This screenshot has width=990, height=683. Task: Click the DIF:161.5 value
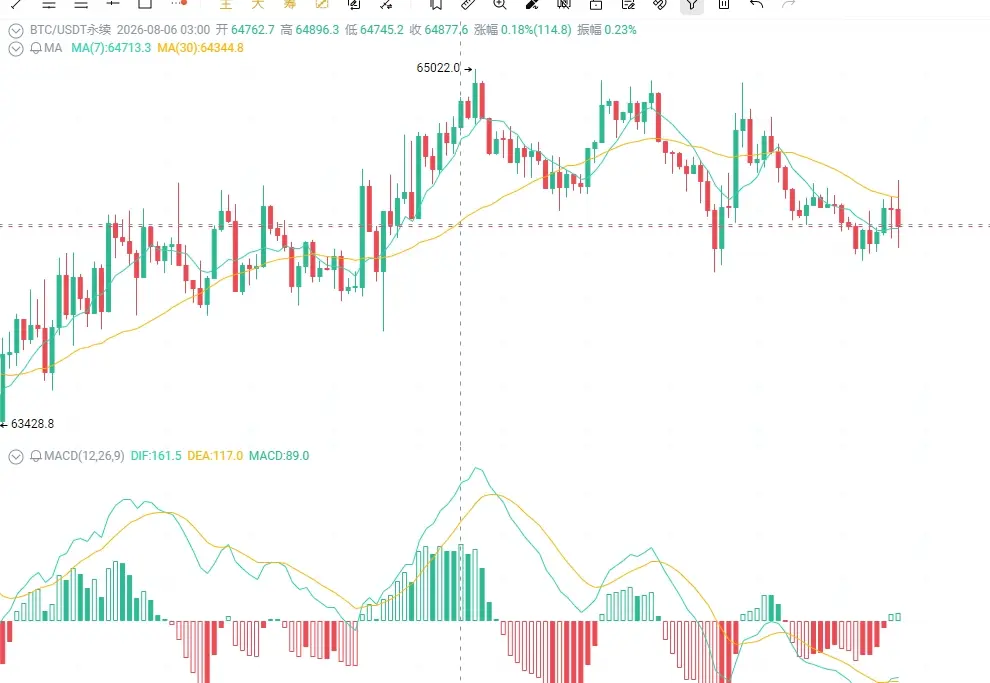click(156, 456)
